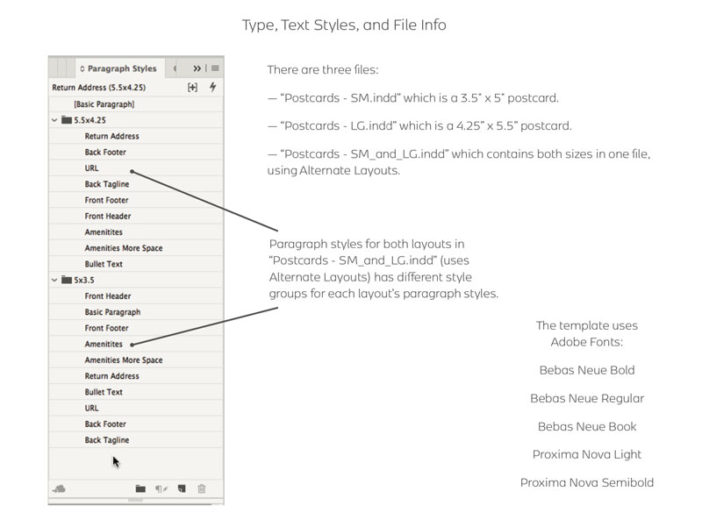
Task: Create new style group folder icon
Action: click(141, 488)
